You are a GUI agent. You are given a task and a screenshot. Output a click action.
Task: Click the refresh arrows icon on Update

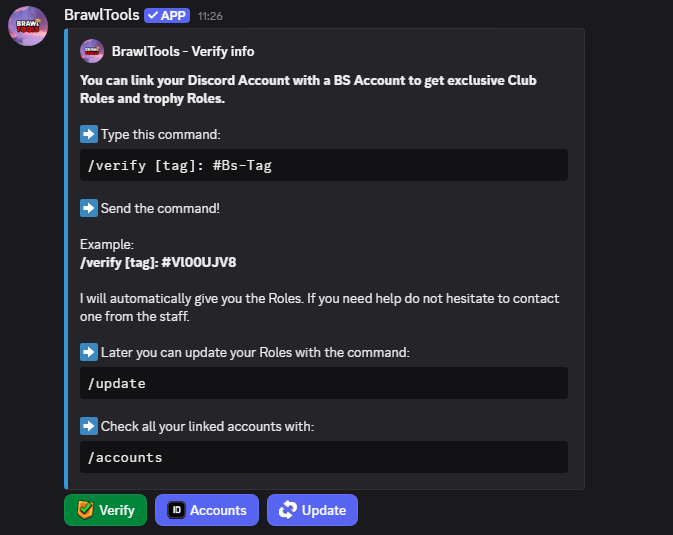pyautogui.click(x=288, y=510)
